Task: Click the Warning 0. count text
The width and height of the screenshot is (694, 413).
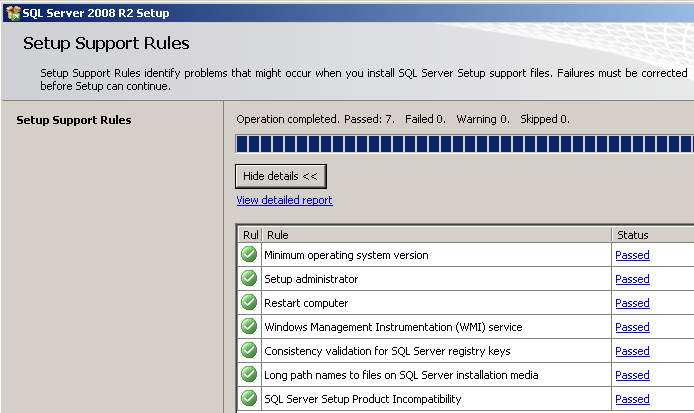Action: pos(483,119)
